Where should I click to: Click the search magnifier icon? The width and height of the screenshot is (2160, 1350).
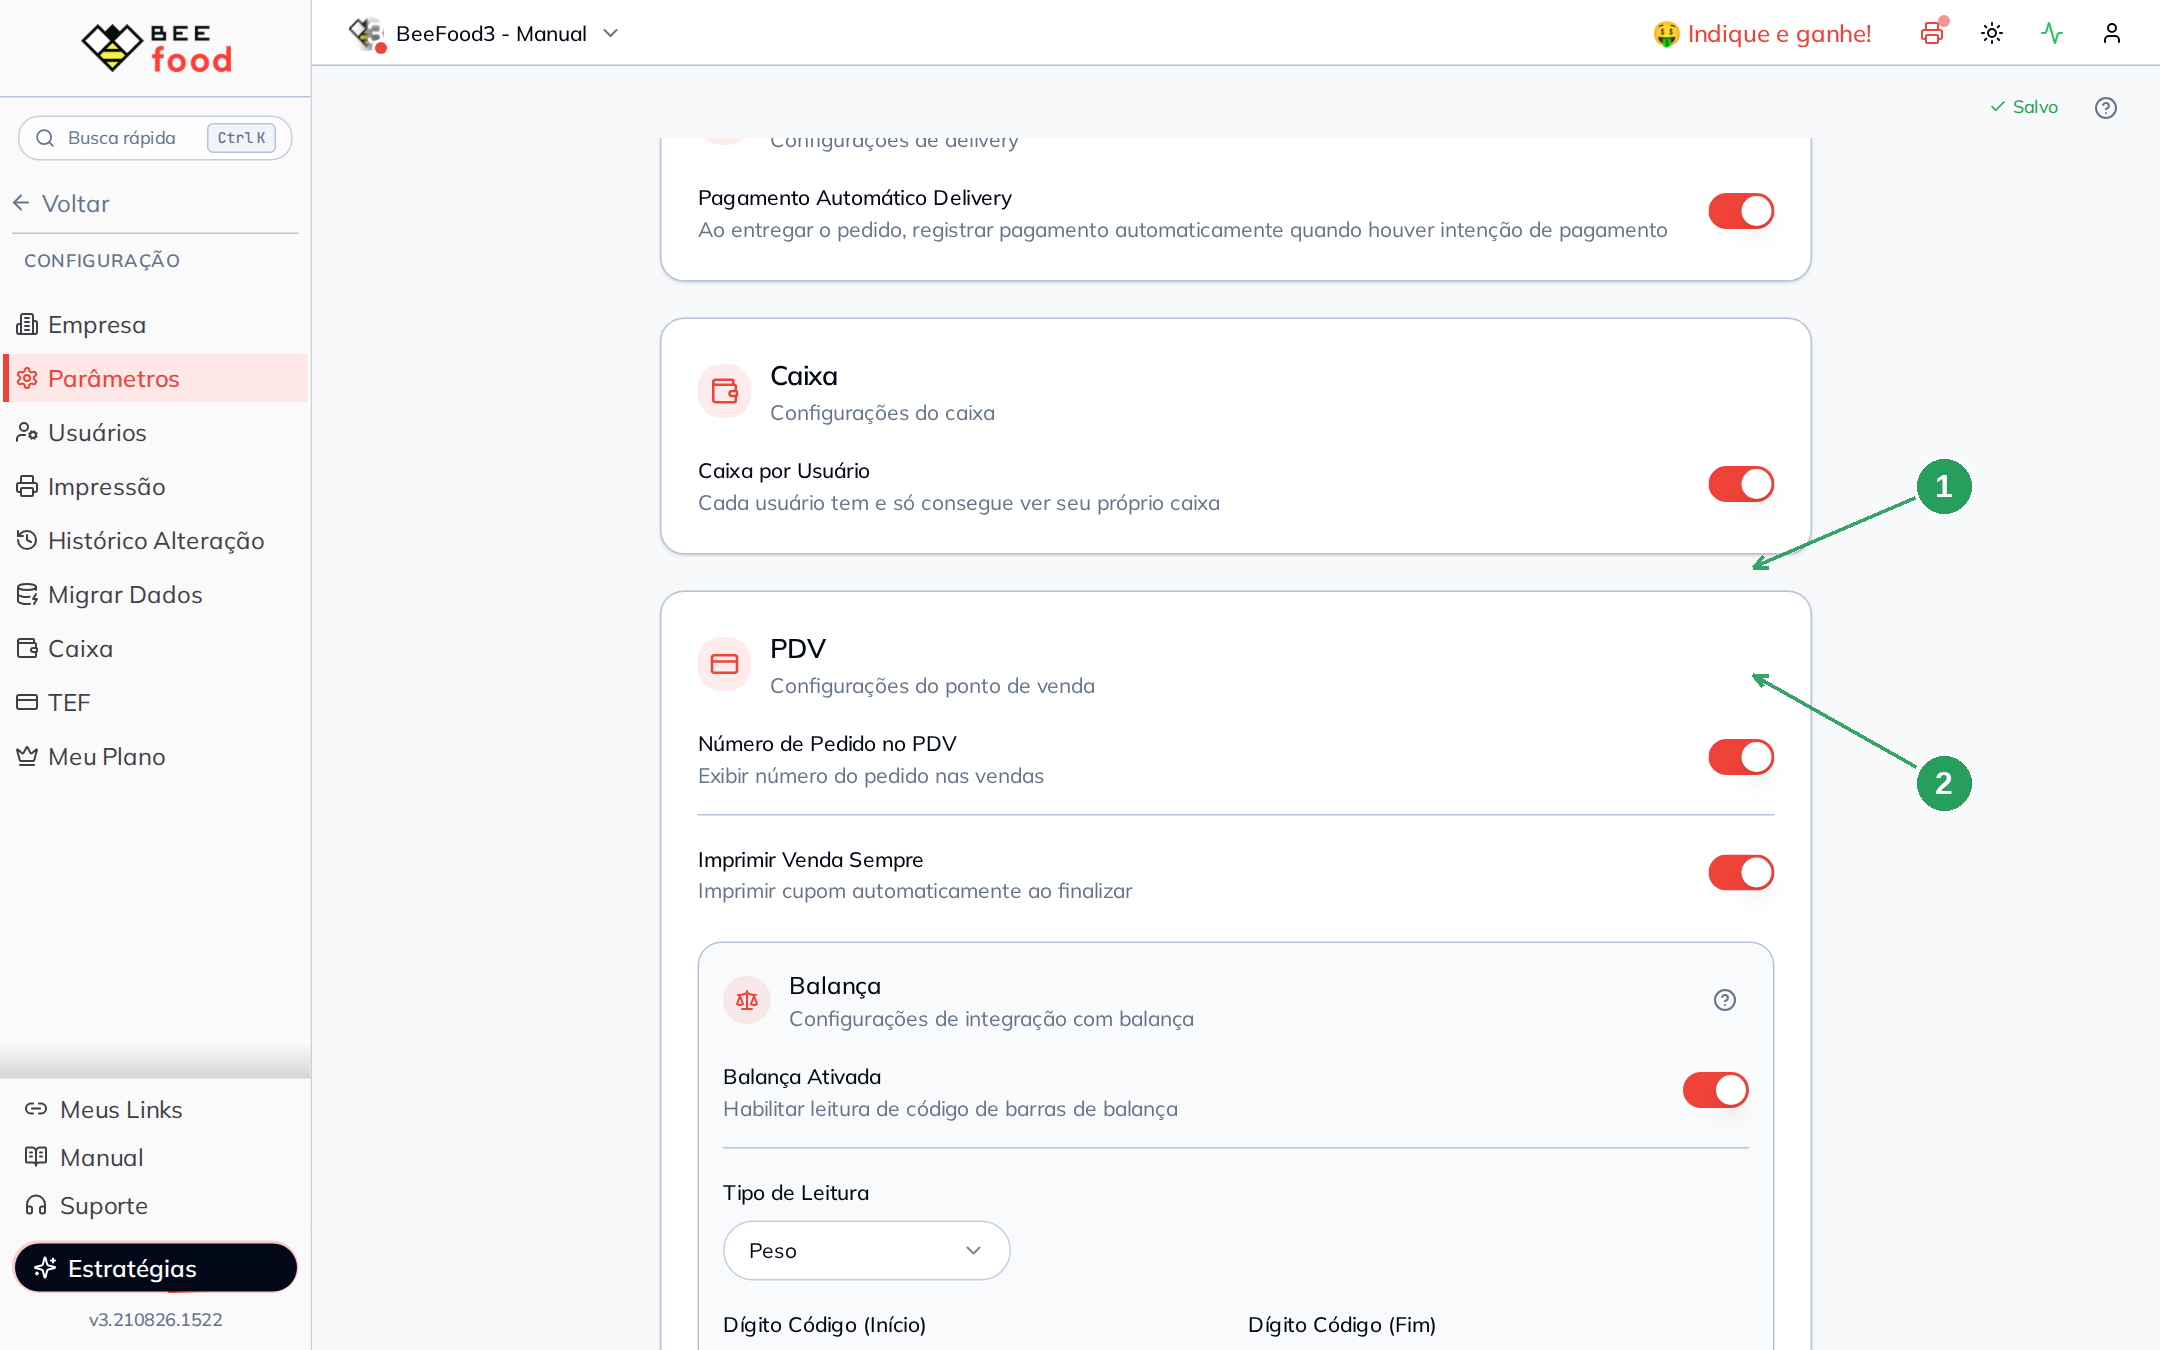pyautogui.click(x=45, y=138)
